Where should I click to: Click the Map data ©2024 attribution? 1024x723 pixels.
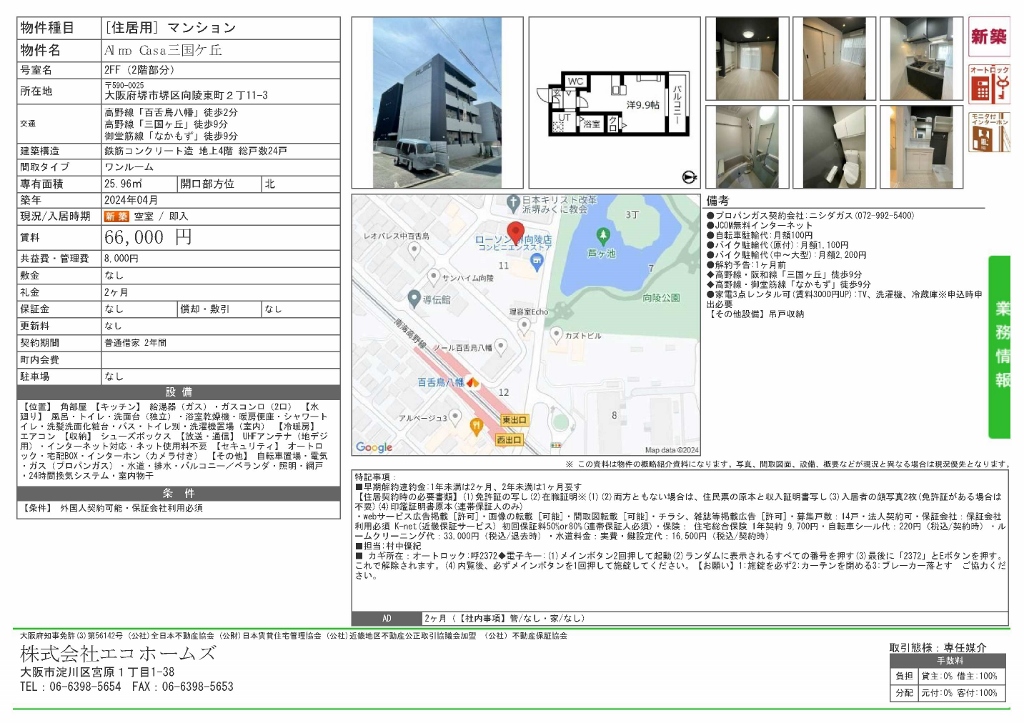click(x=671, y=450)
